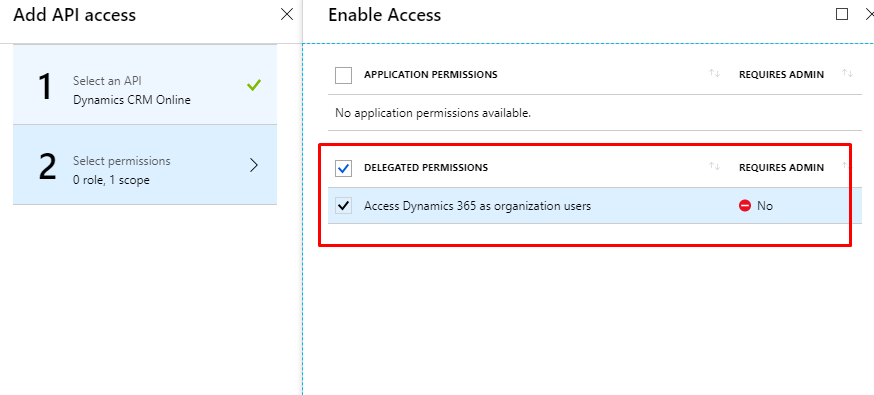Viewport: 874px width, 395px height.
Task: Click the Dynamics CRM Online API label
Action: [x=132, y=100]
